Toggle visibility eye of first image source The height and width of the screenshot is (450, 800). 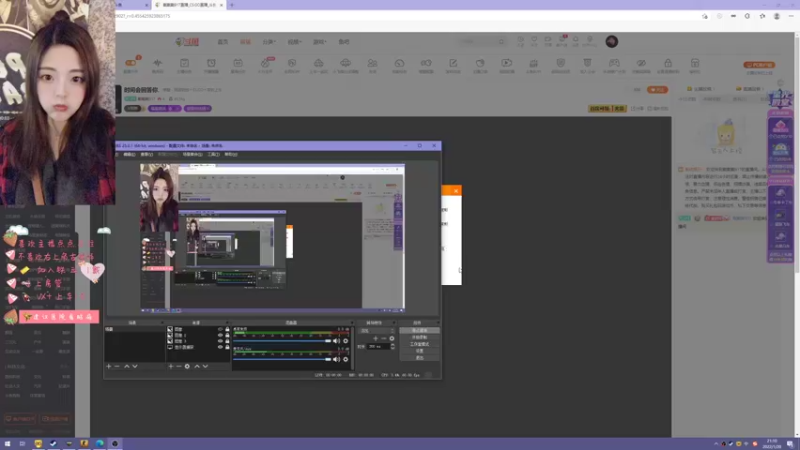pyautogui.click(x=220, y=329)
